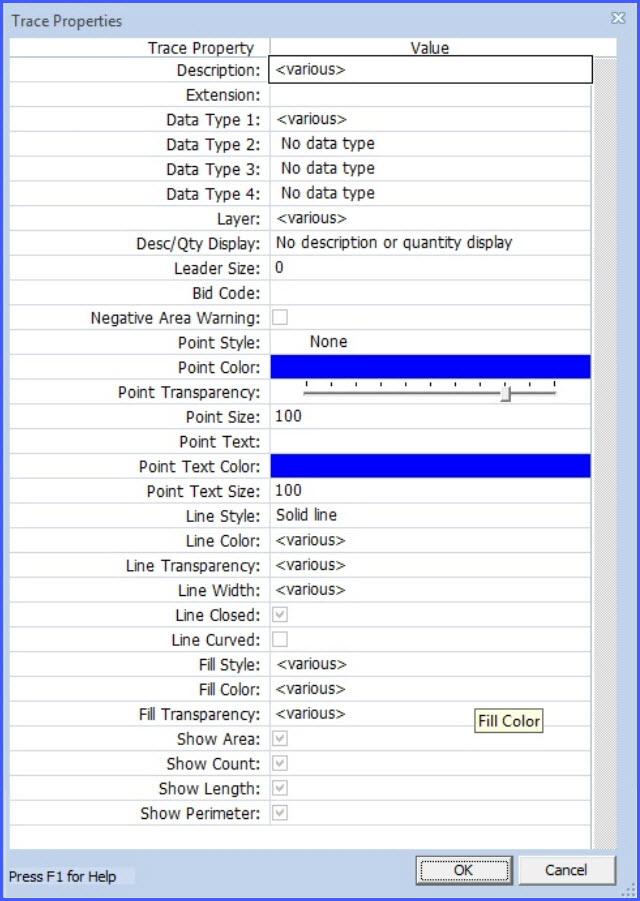Click the Point Size value field
Image resolution: width=640 pixels, height=901 pixels.
coord(430,416)
